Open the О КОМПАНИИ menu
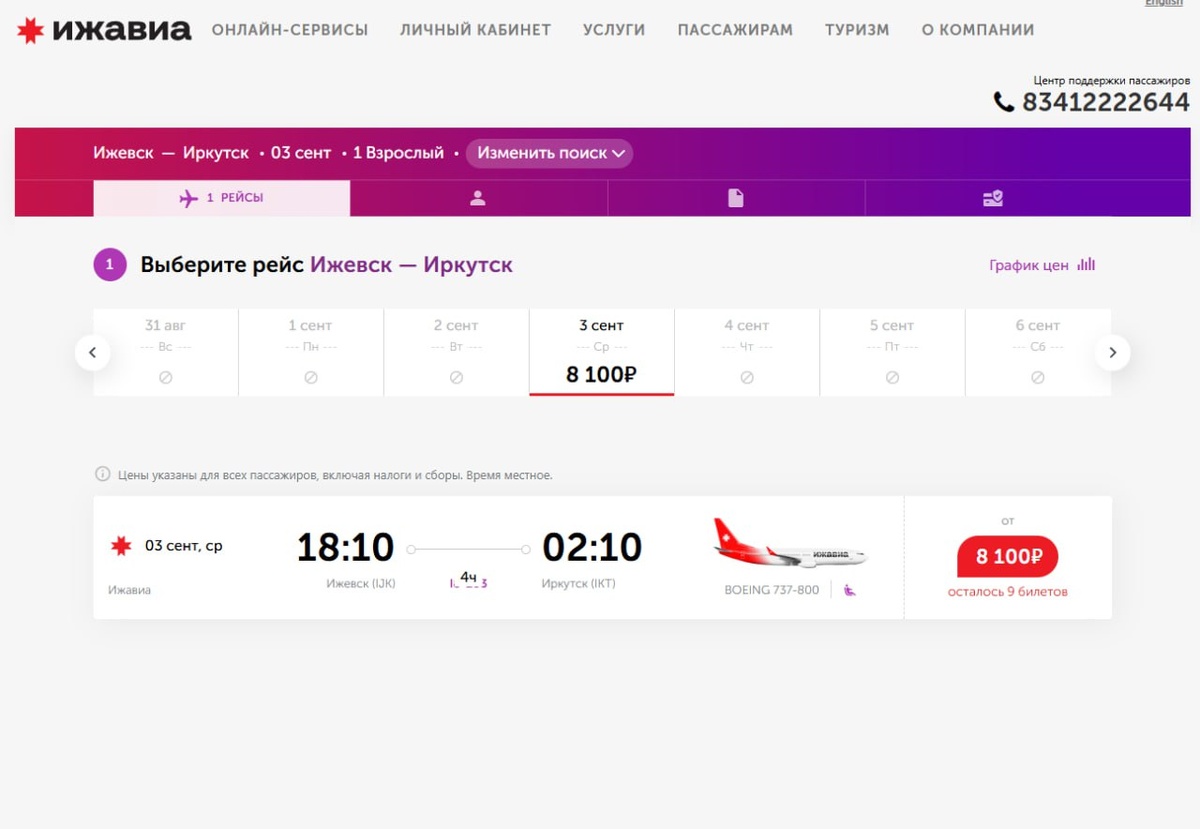This screenshot has width=1200, height=829. click(x=978, y=30)
